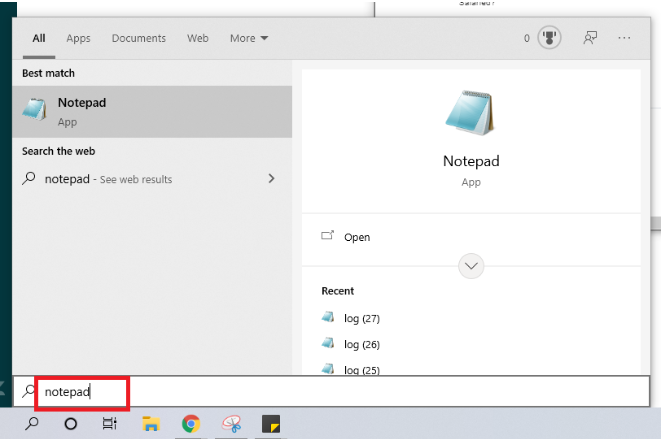The image size is (663, 439).
Task: Click the Notepad title in preview pane
Action: coord(471,161)
